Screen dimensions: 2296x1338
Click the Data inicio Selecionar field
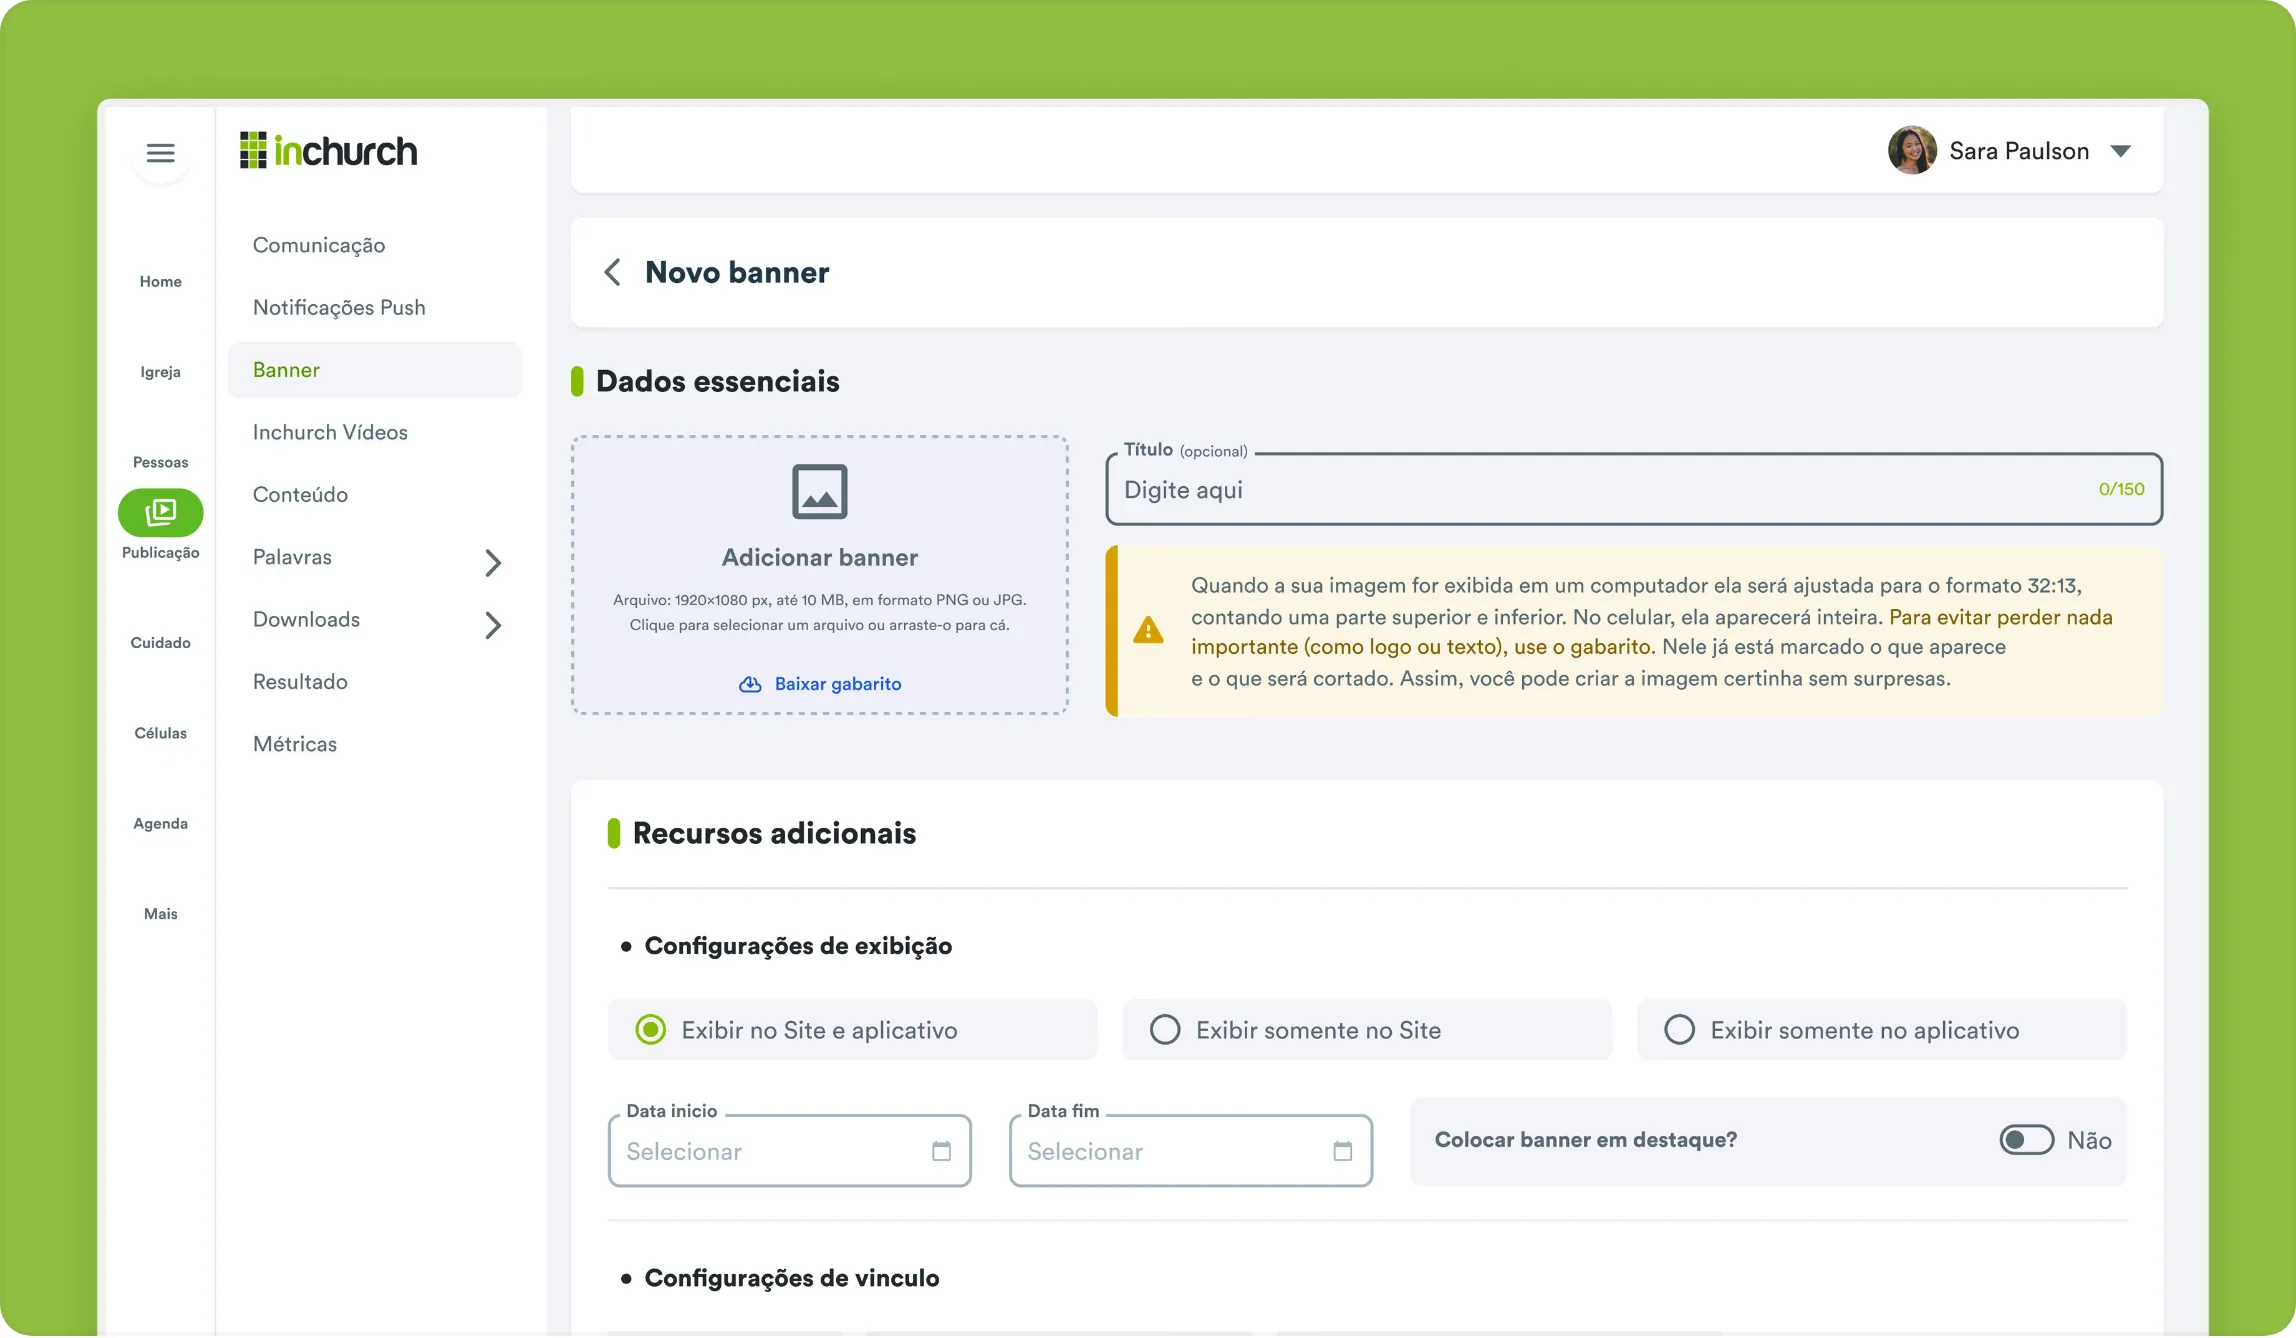coord(789,1151)
